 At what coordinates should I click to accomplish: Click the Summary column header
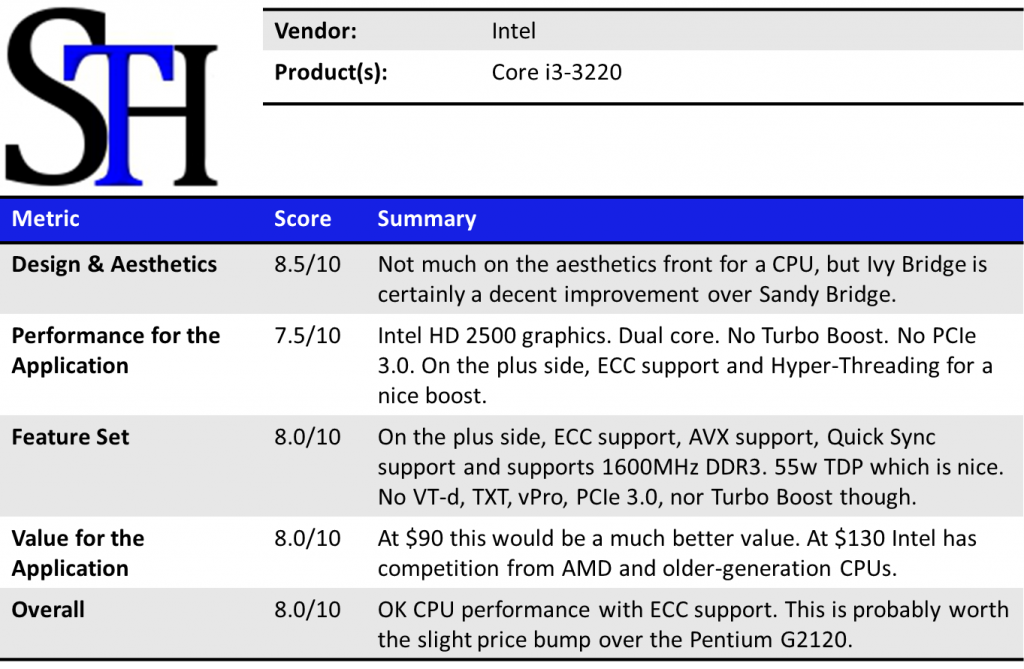426,219
